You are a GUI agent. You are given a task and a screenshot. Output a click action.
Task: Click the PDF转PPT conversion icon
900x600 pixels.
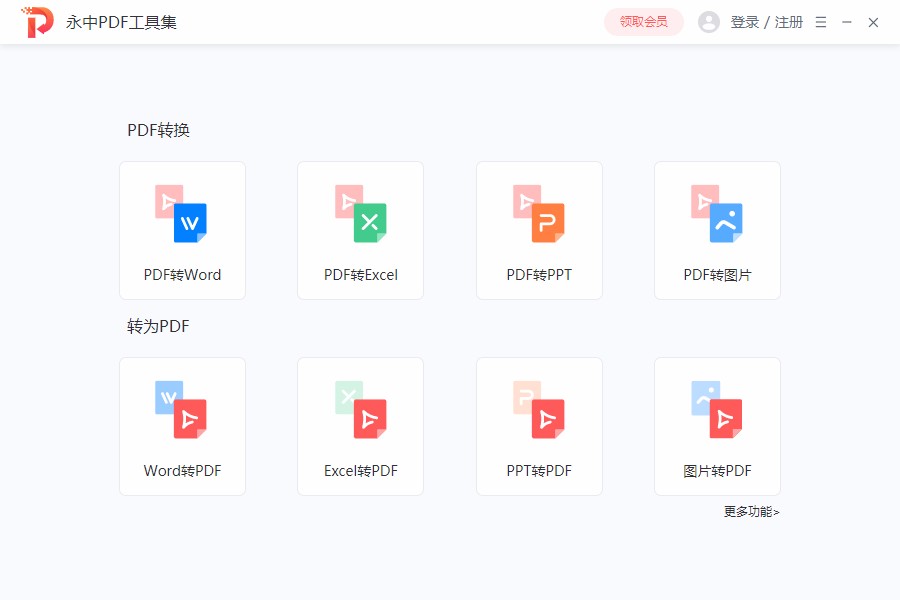pyautogui.click(x=539, y=213)
